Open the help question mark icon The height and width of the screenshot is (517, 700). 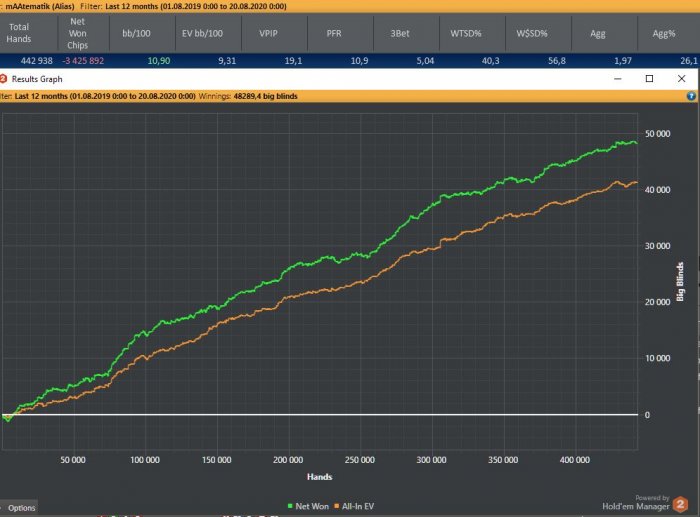tap(691, 97)
